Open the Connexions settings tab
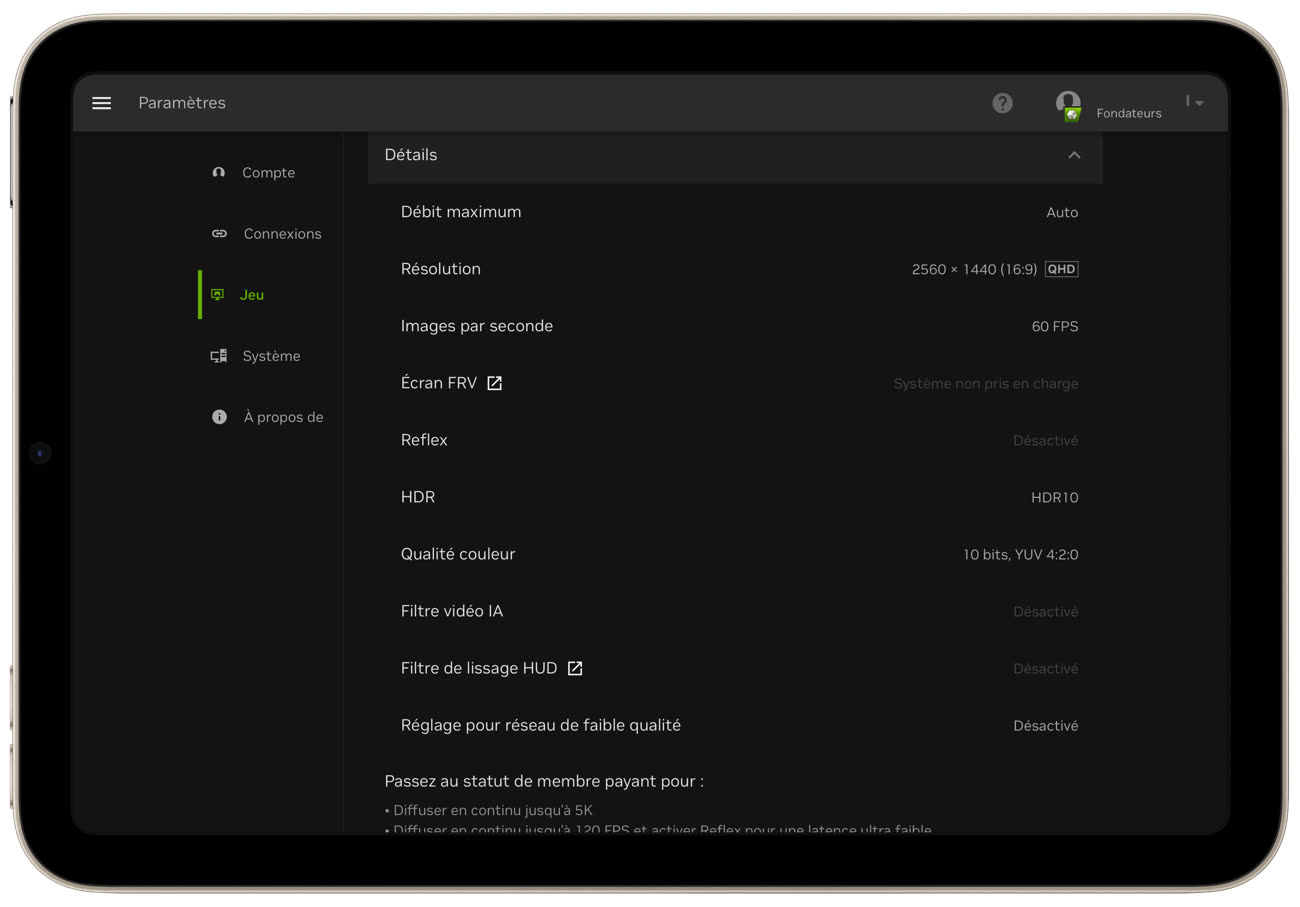Viewport: 1300px width, 907px height. click(282, 234)
